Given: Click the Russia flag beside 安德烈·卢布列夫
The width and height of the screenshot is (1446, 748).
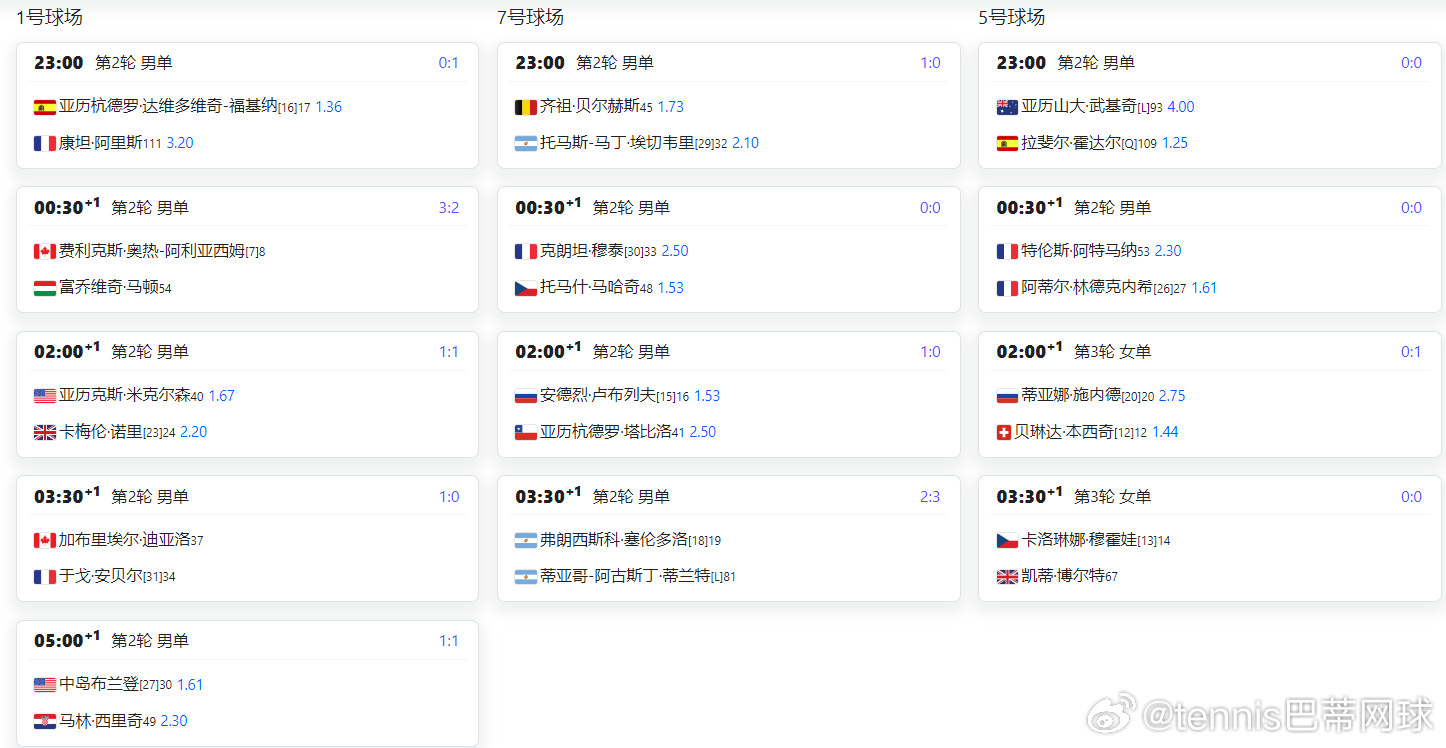Looking at the screenshot, I should 526,396.
